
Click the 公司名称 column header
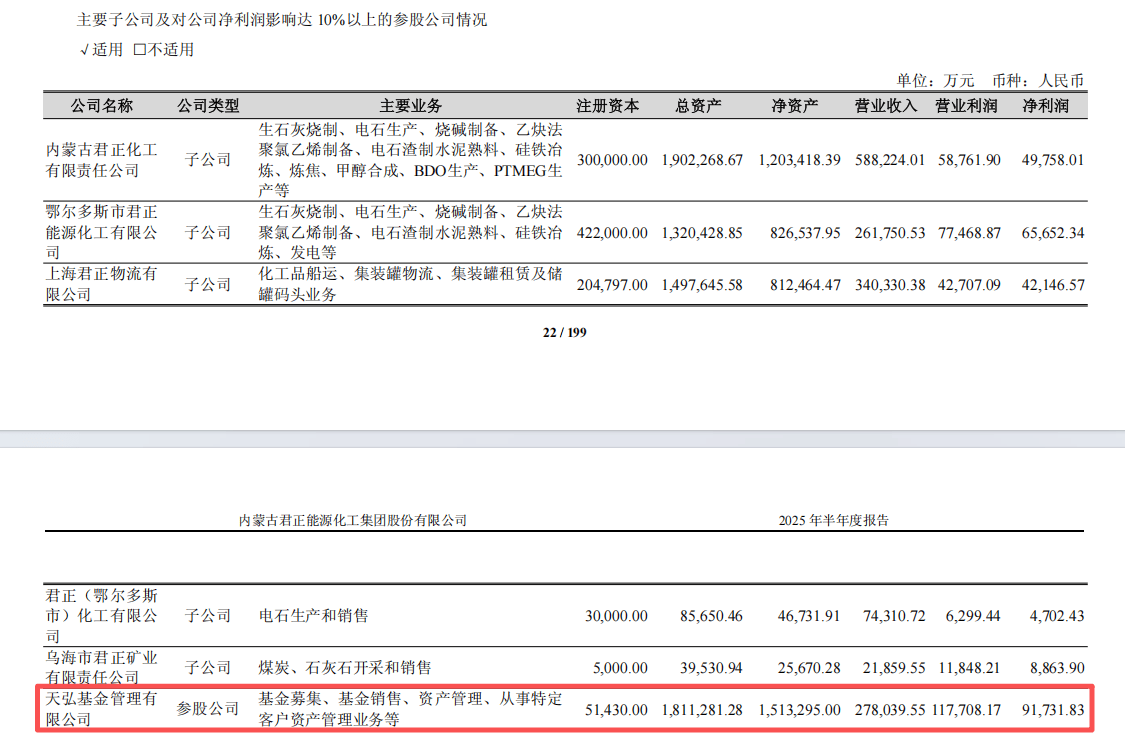pyautogui.click(x=102, y=106)
